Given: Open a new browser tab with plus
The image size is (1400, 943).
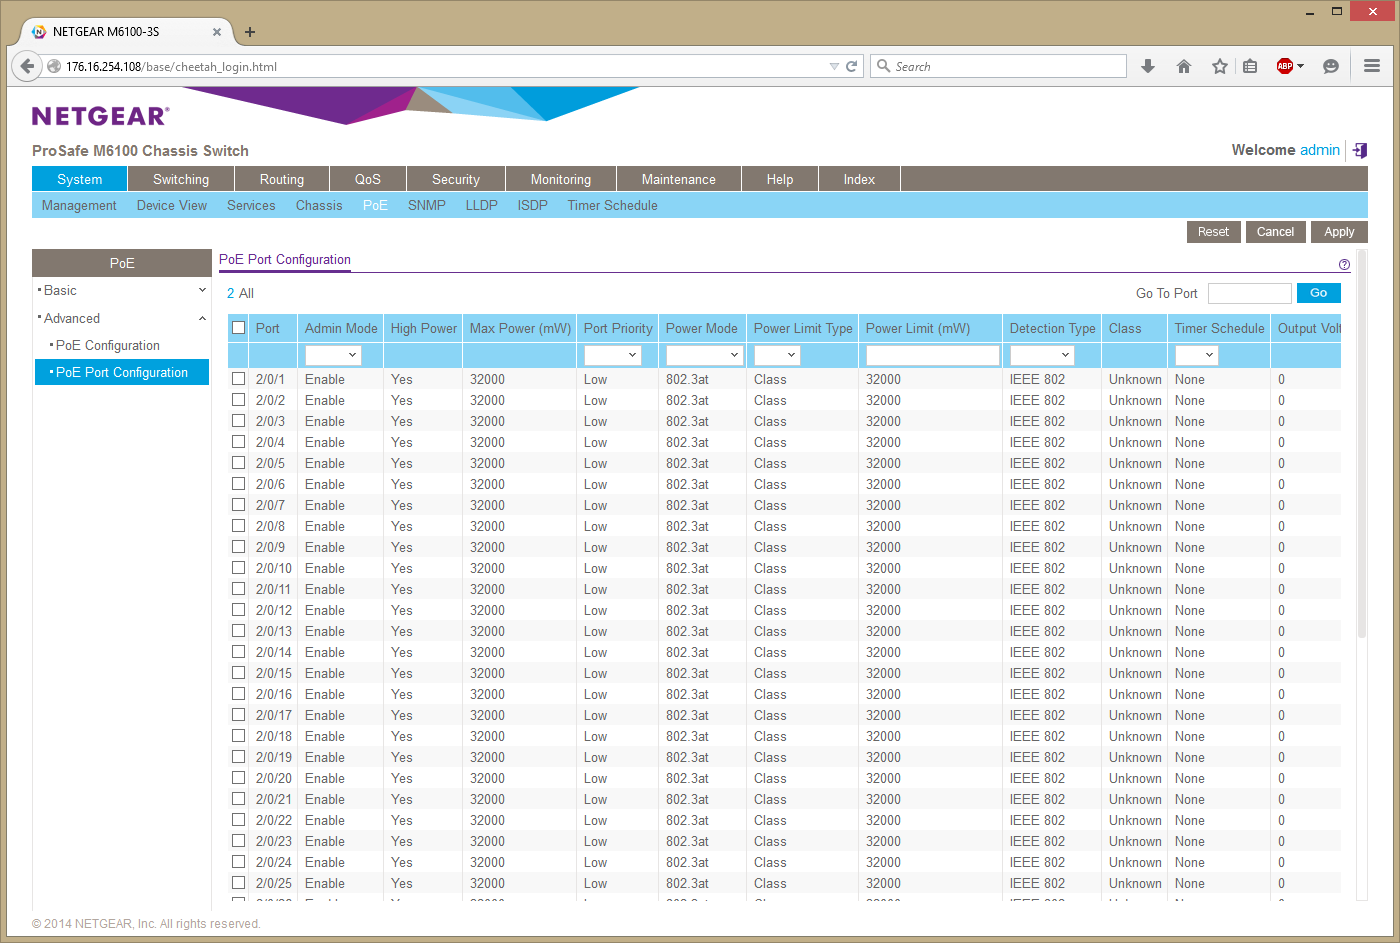Looking at the screenshot, I should (x=250, y=32).
